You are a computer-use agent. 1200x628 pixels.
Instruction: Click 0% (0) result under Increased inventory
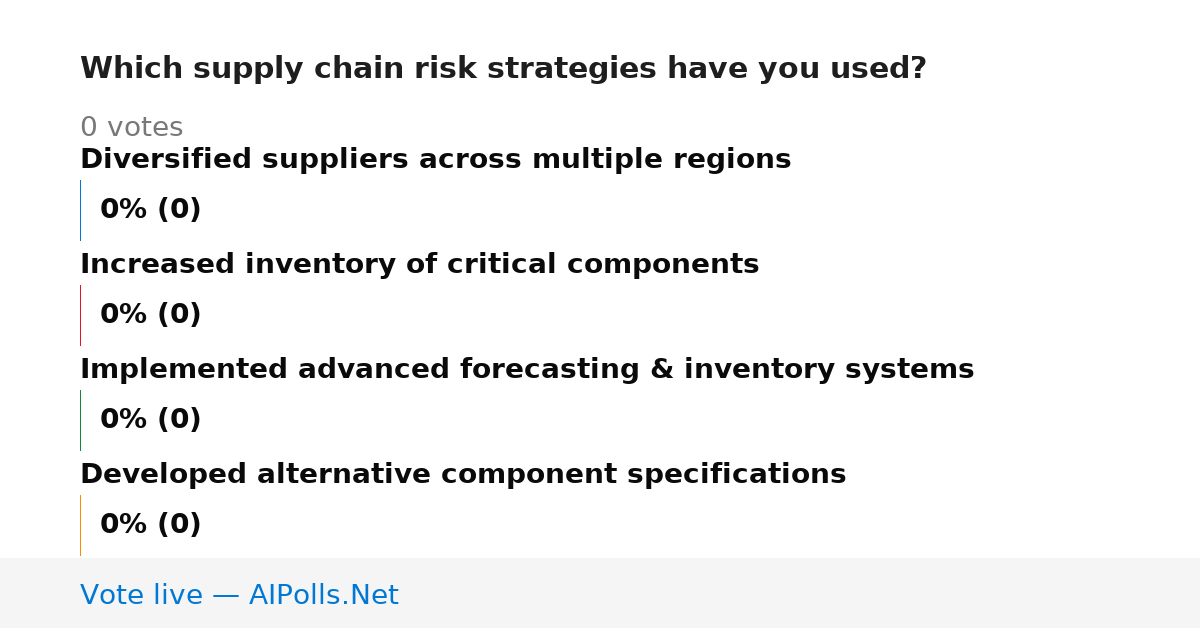point(150,315)
